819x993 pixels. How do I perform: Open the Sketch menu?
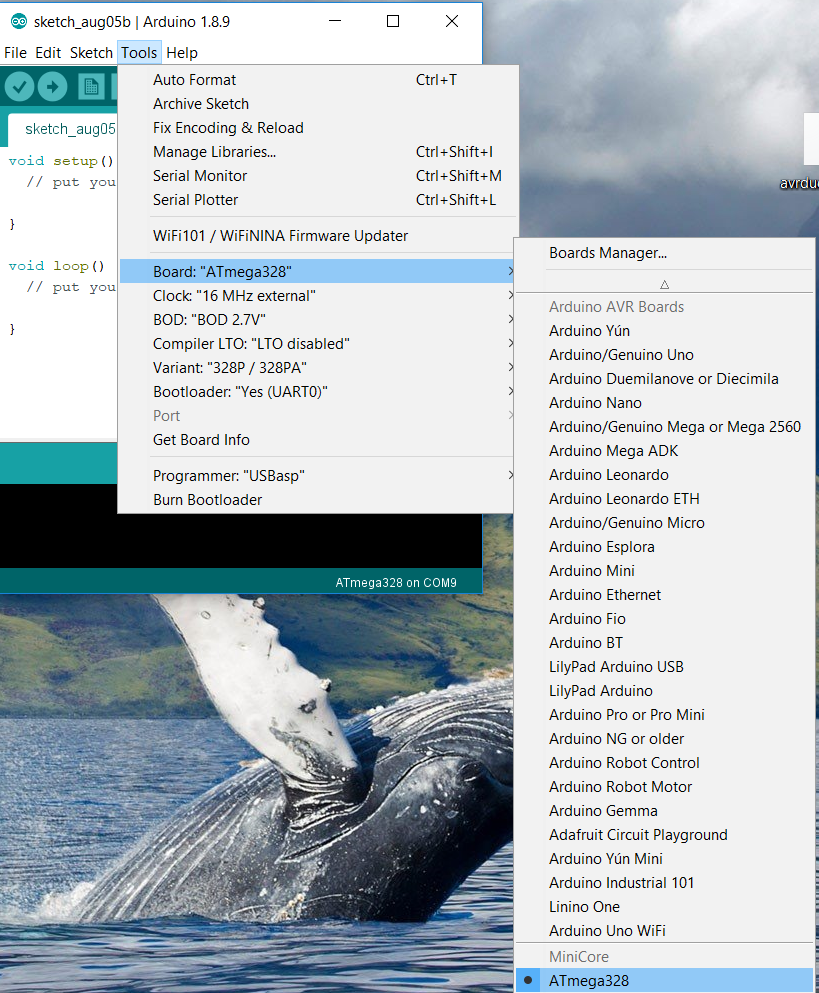91,53
